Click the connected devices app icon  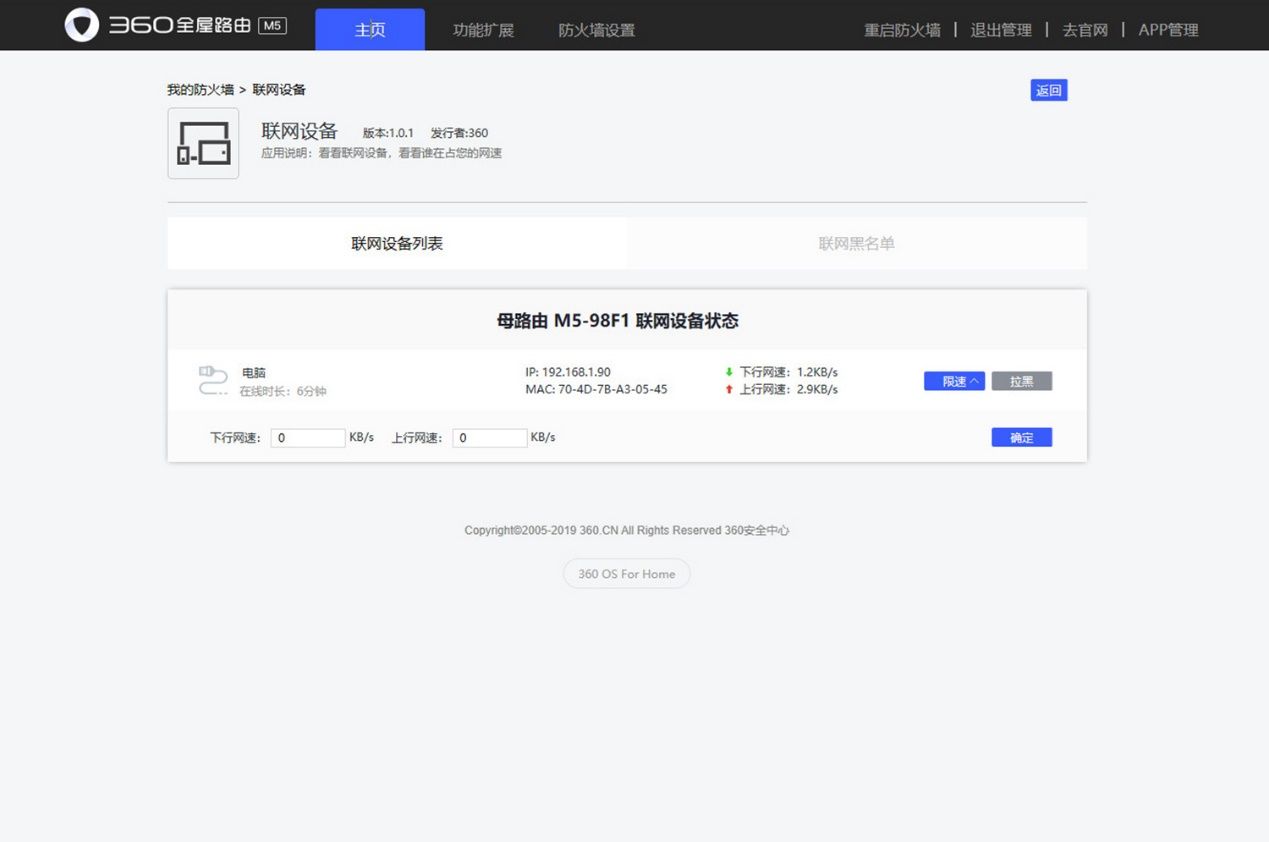tap(203, 143)
